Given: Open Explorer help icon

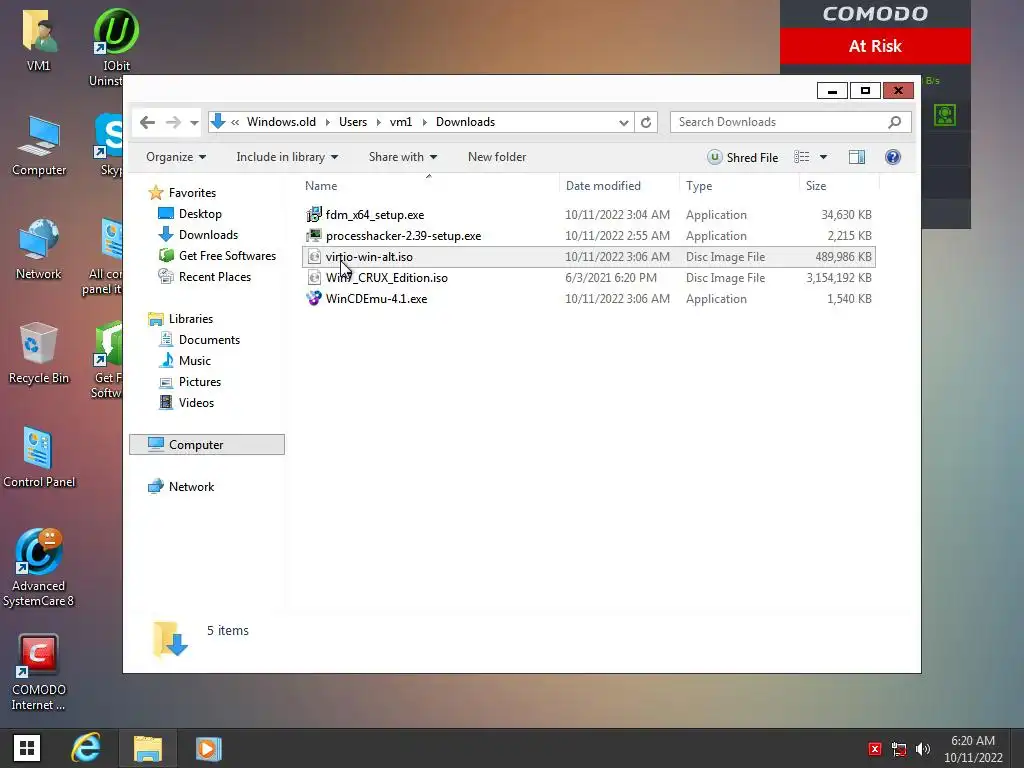Looking at the screenshot, I should (893, 157).
